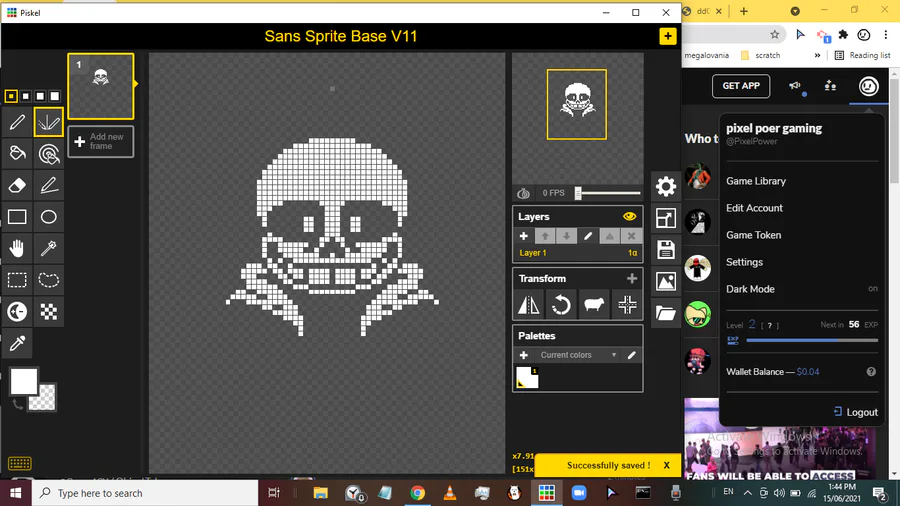Image resolution: width=900 pixels, height=506 pixels.
Task: Click the wallet balance help icon
Action: 871,372
